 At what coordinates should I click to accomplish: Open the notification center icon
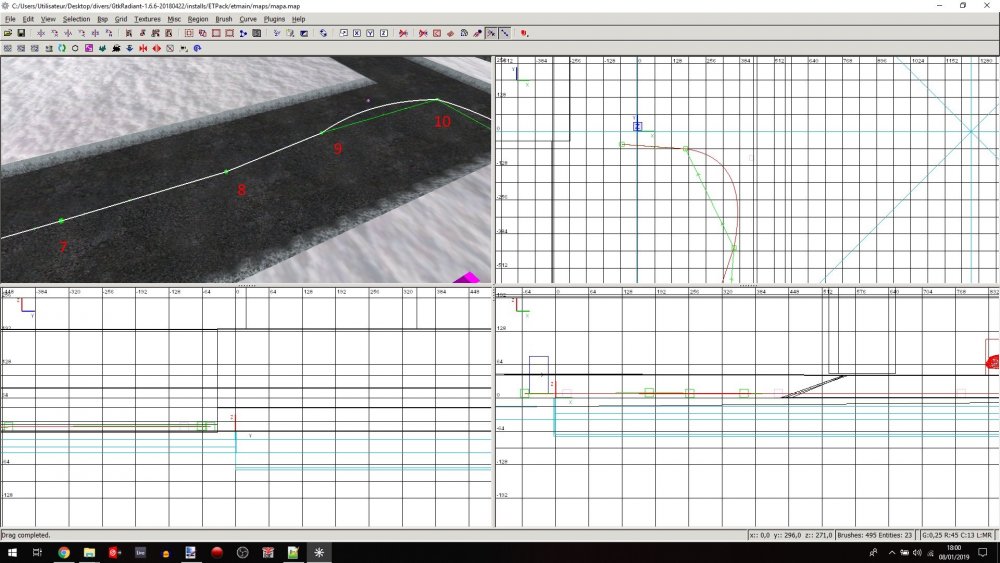click(983, 552)
